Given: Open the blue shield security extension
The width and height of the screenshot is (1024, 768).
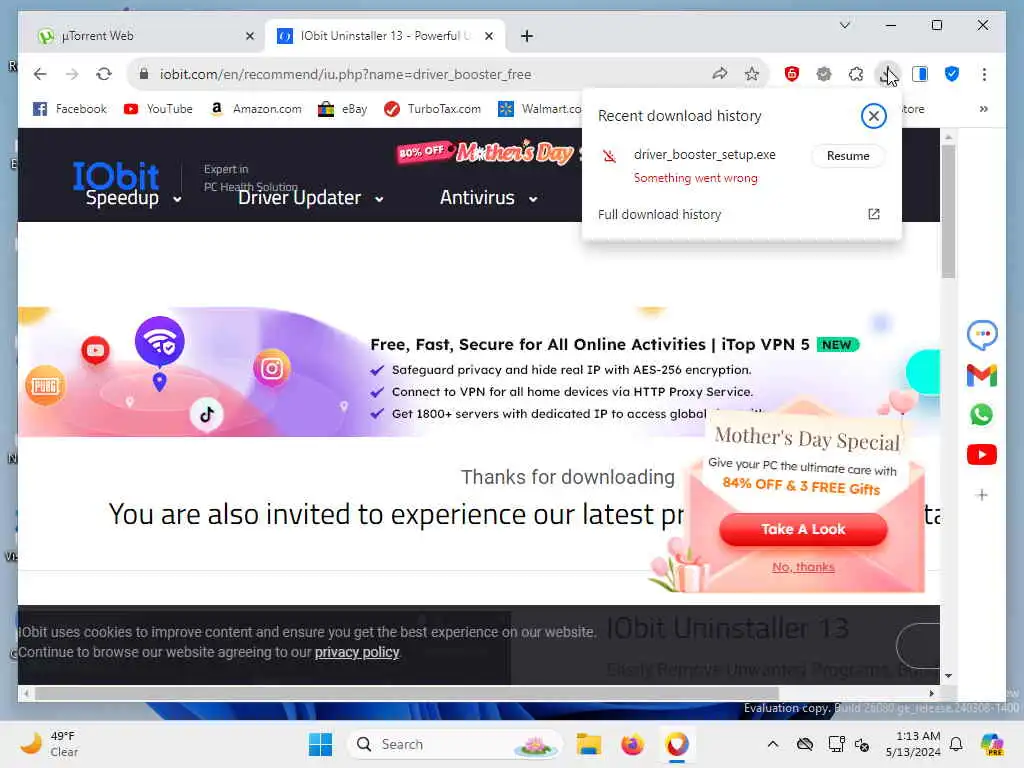Looking at the screenshot, I should point(952,74).
